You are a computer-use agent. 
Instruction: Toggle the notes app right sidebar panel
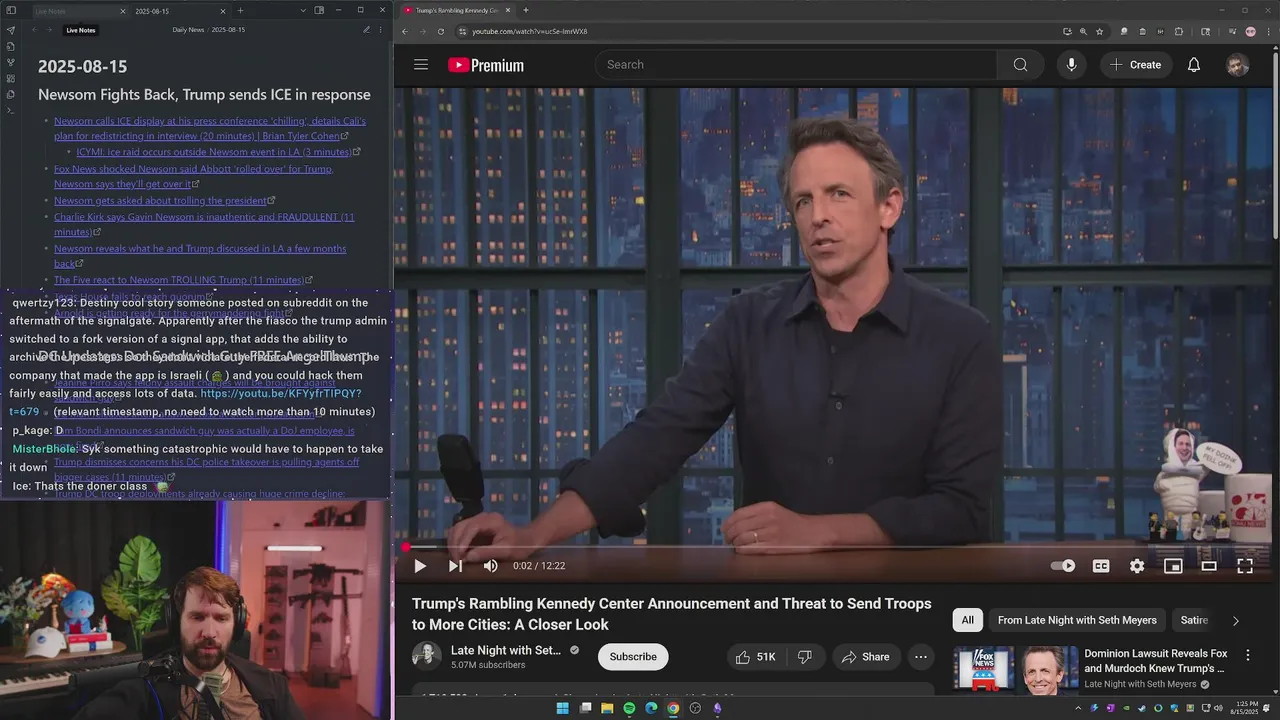point(319,11)
